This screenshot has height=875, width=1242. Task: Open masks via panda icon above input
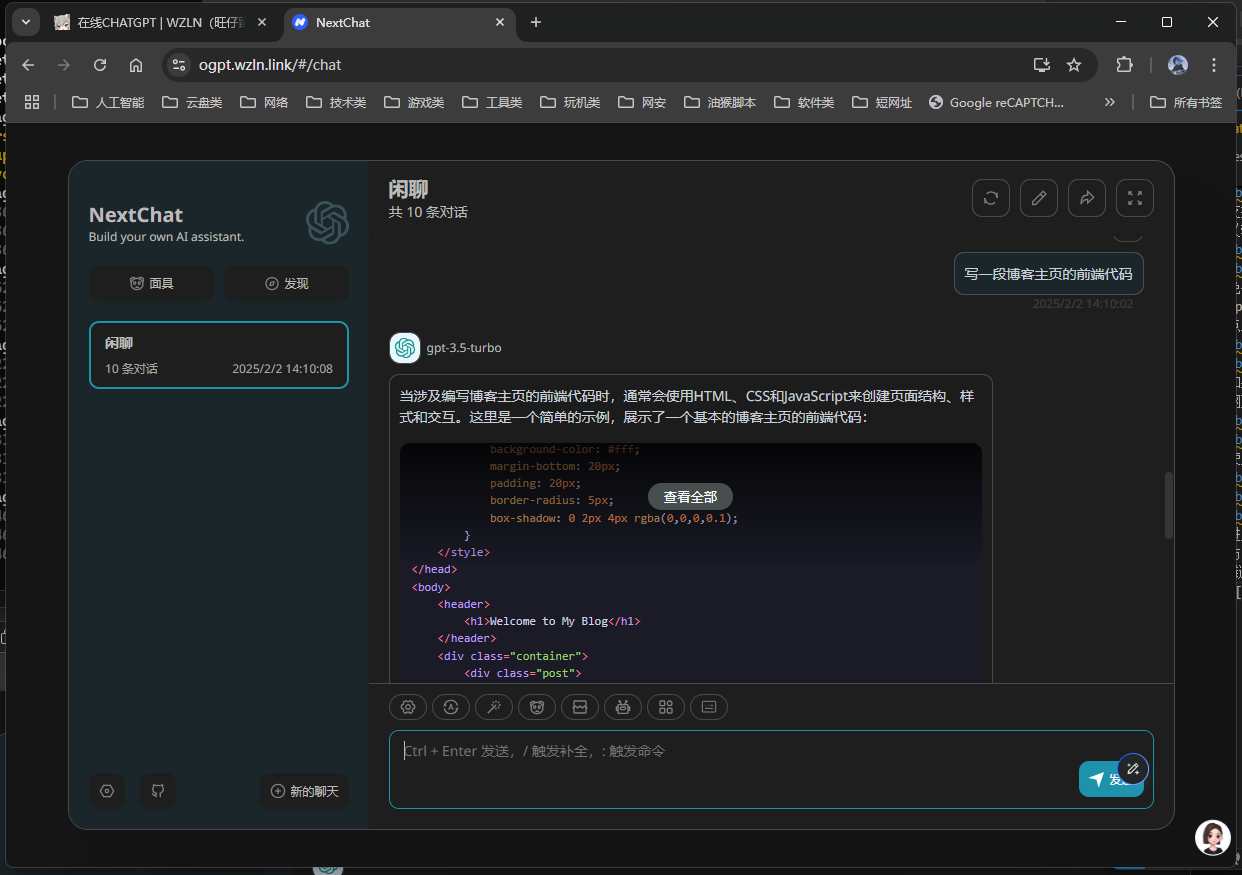point(537,707)
